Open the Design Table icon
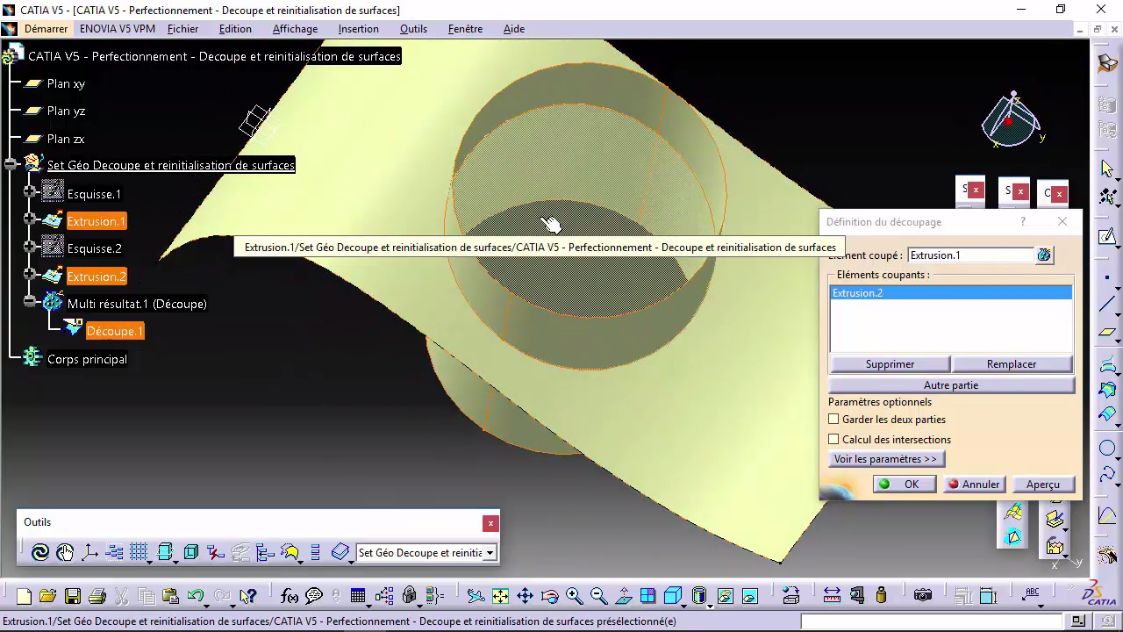Image resolution: width=1123 pixels, height=632 pixels. 358,596
